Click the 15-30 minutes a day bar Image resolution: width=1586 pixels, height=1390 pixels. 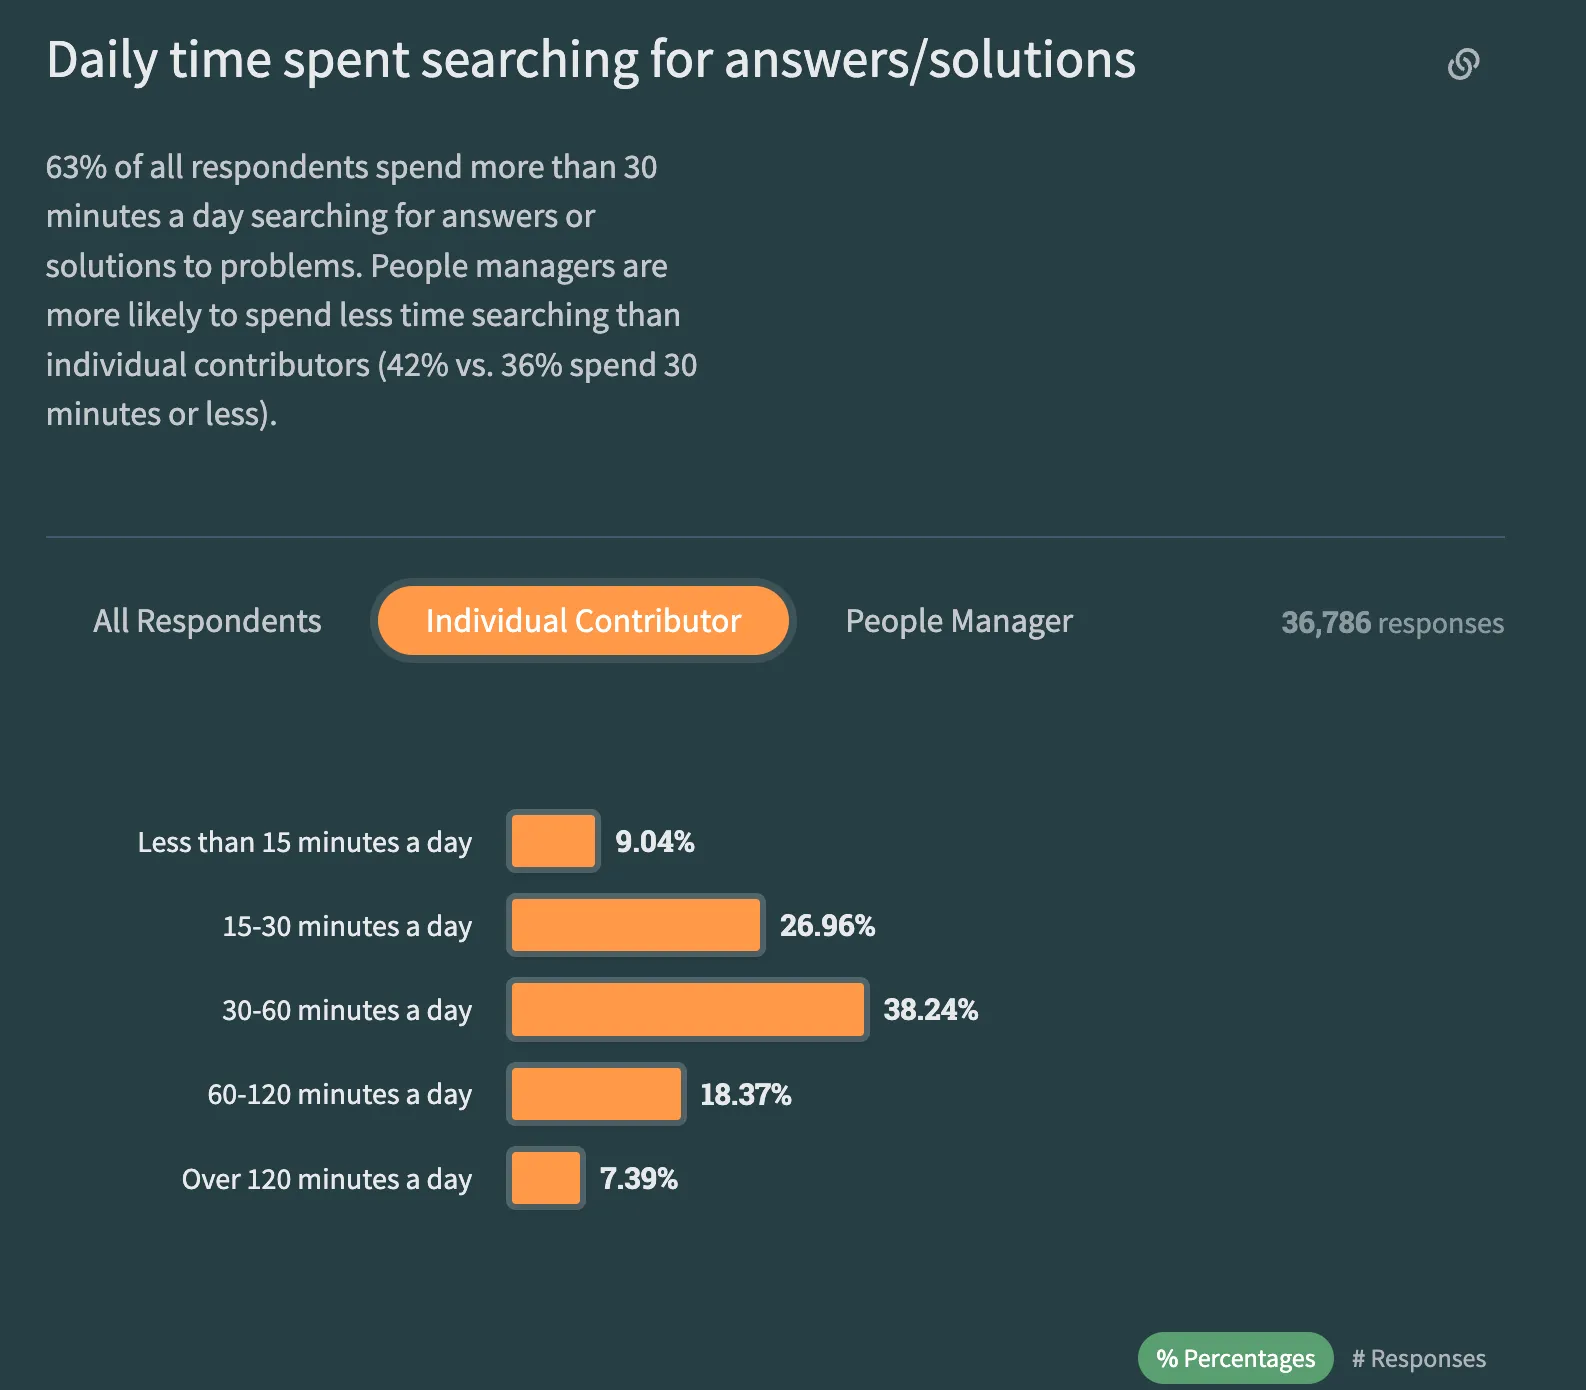(x=635, y=925)
